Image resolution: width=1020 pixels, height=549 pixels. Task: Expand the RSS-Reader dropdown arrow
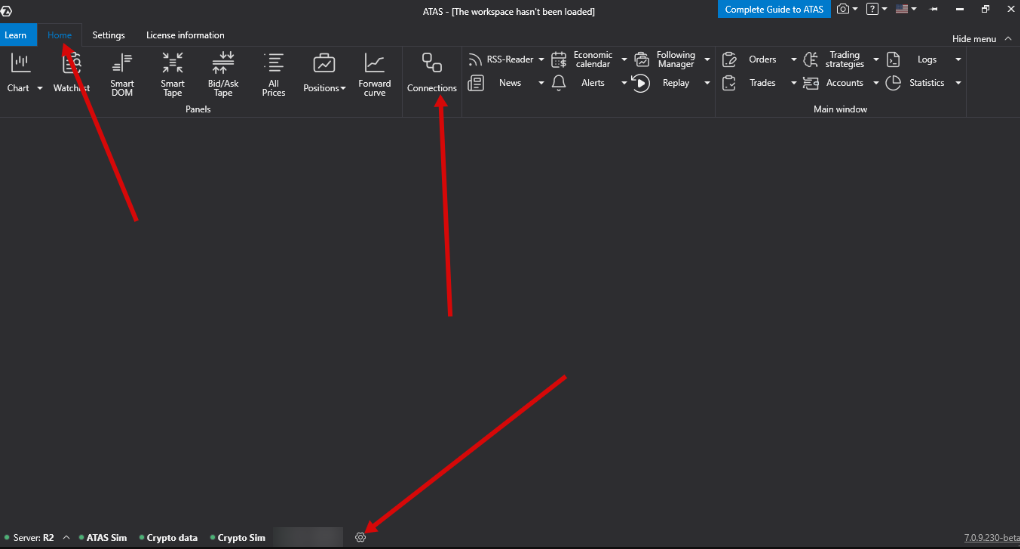[541, 59]
